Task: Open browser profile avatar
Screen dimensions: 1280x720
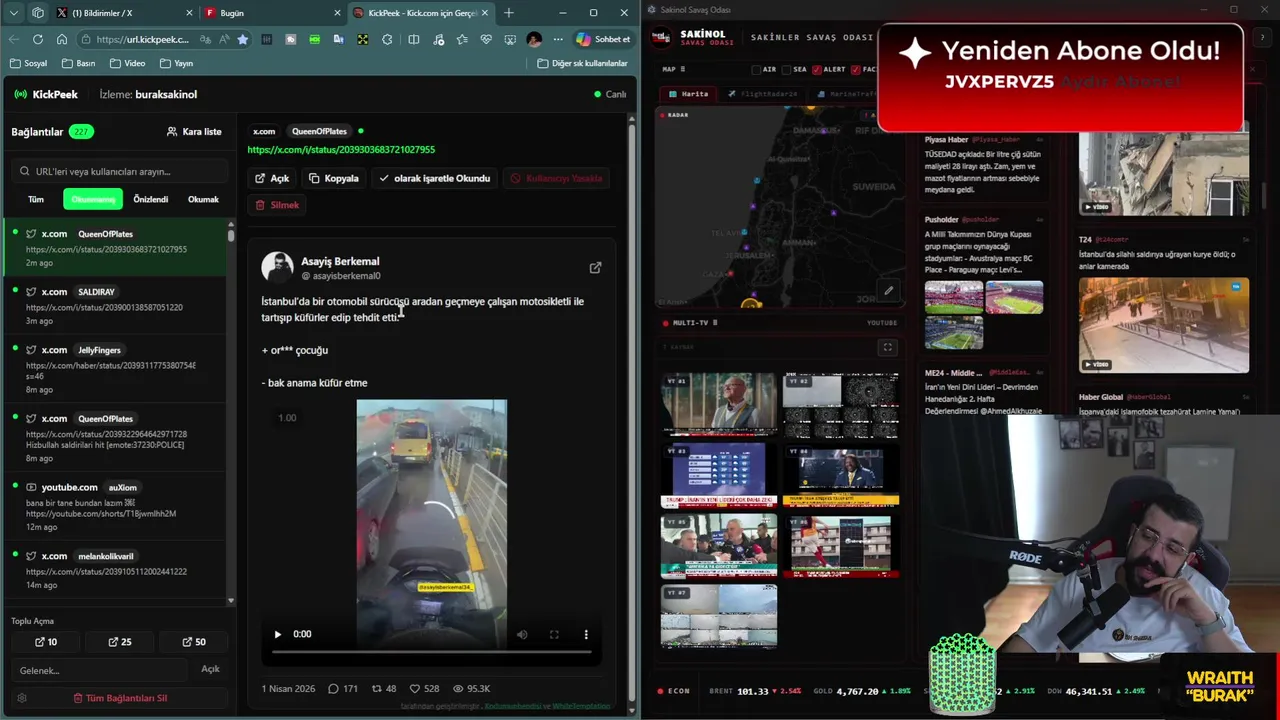Action: tap(534, 39)
